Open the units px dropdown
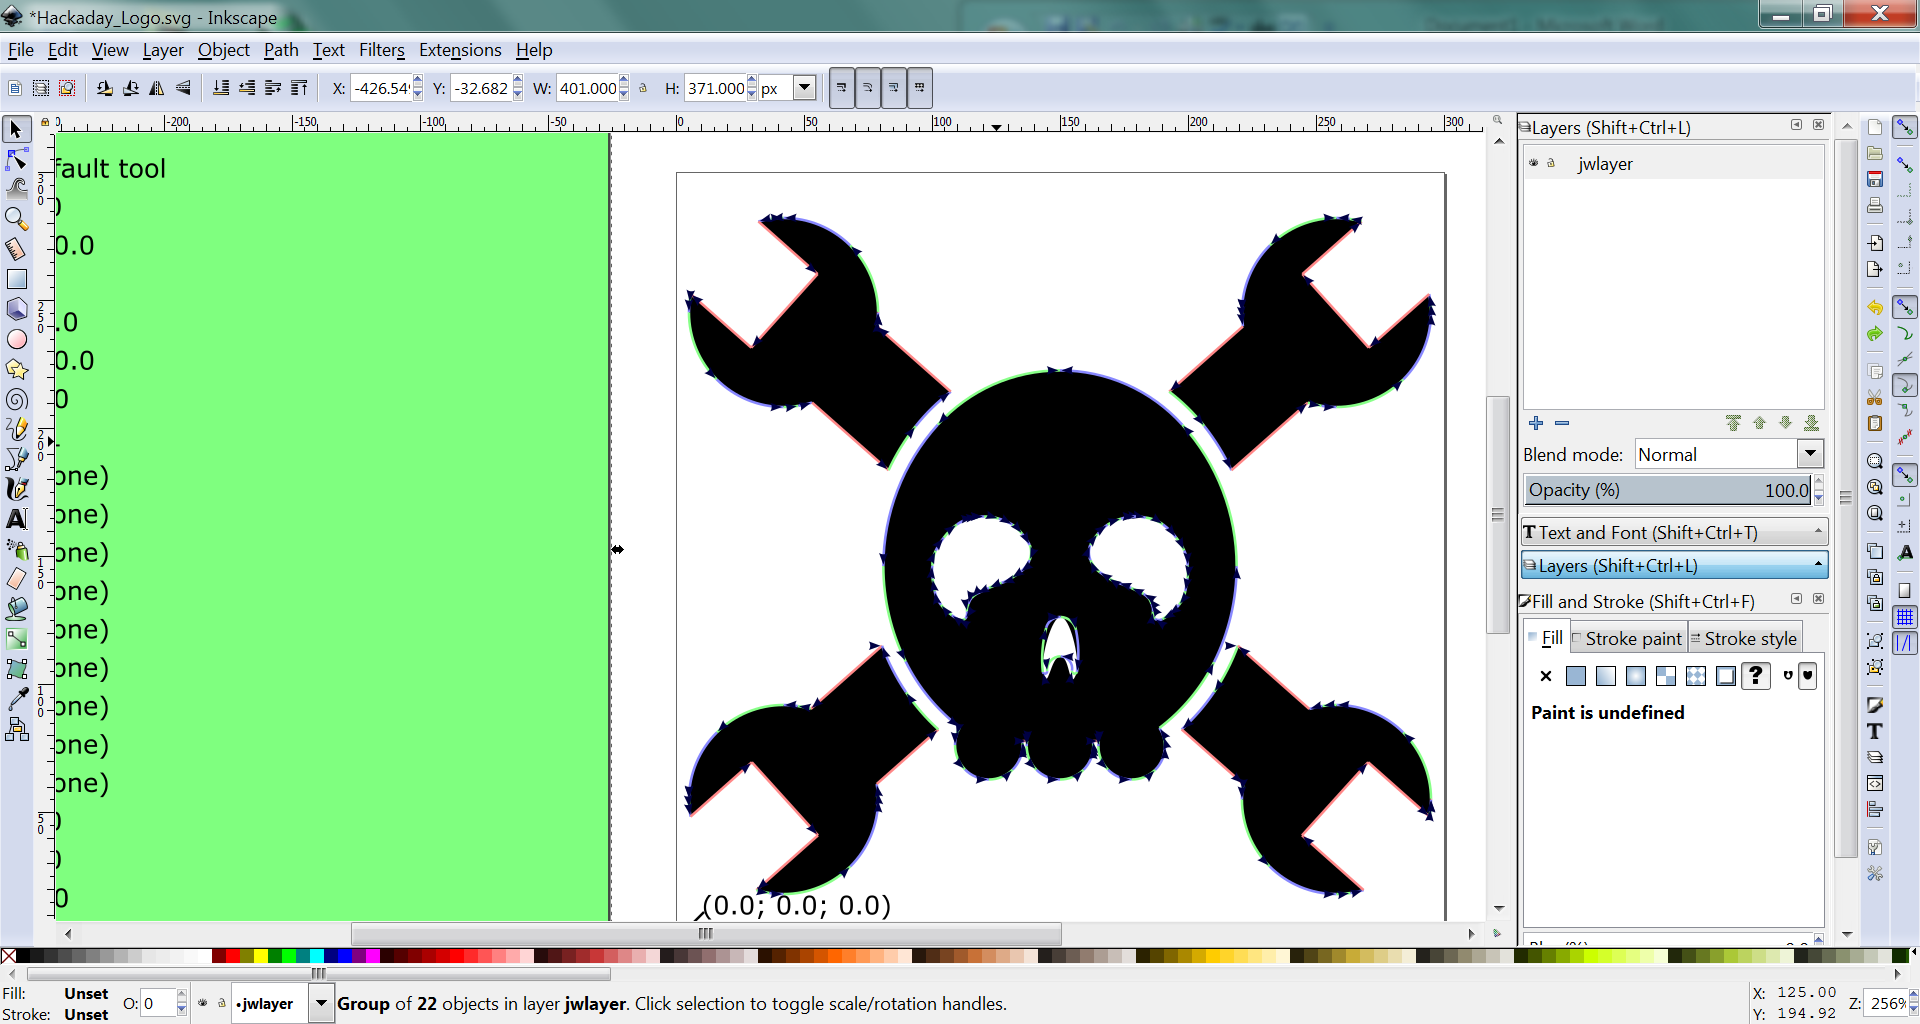 point(804,88)
